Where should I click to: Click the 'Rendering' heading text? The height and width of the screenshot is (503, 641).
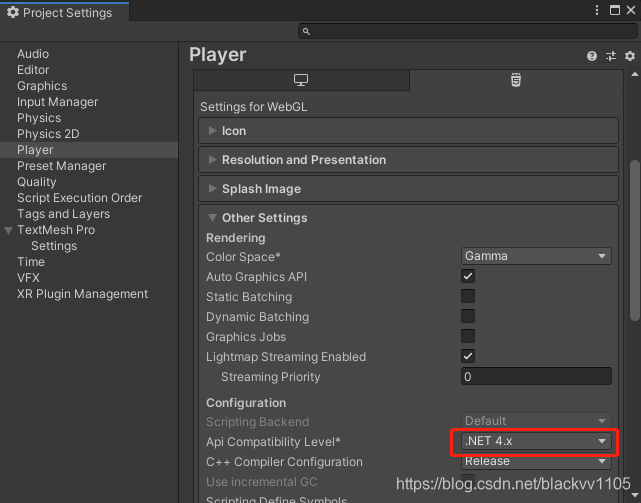235,238
